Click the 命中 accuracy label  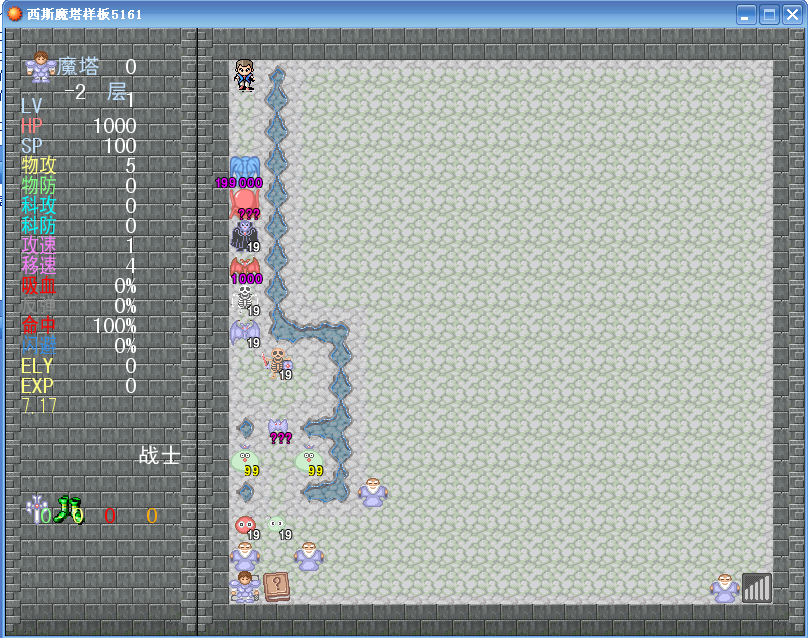point(39,325)
